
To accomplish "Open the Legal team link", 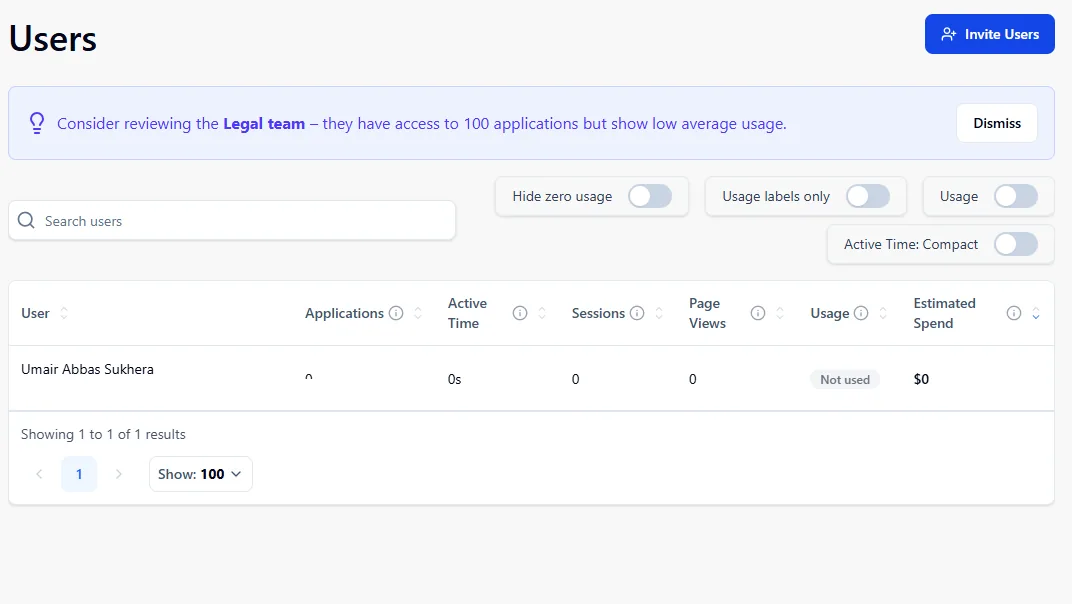I will pos(264,124).
